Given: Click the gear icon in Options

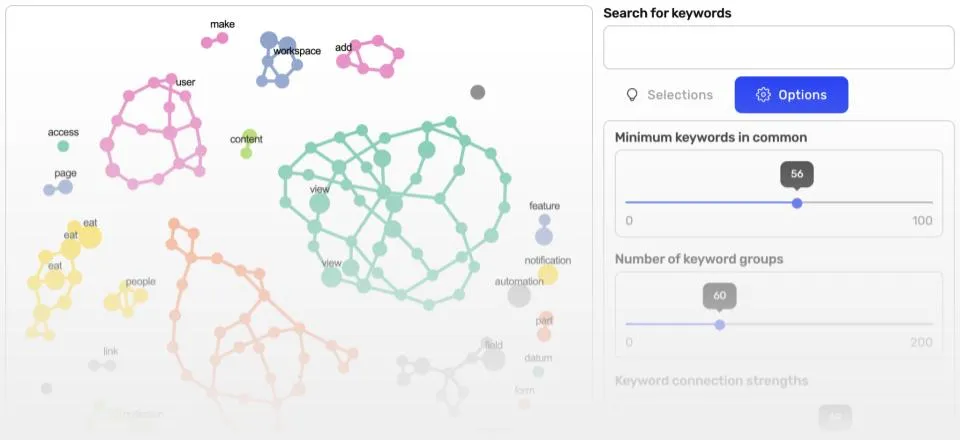Looking at the screenshot, I should click(763, 95).
